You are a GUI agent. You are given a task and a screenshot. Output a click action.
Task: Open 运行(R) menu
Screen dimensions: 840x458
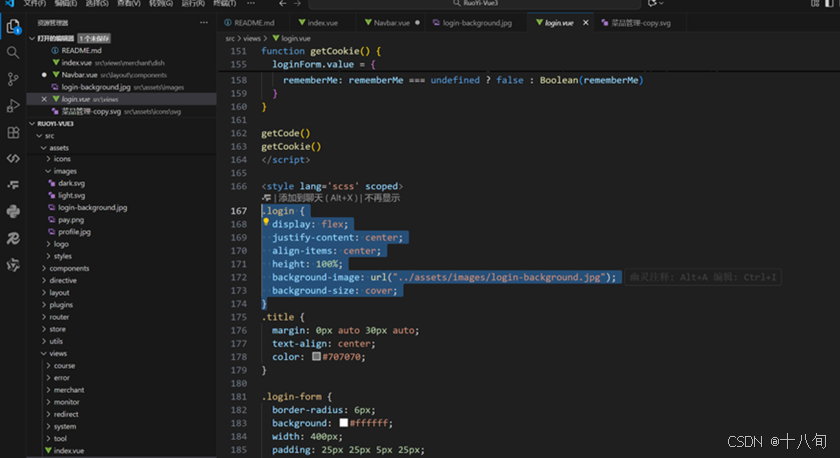(x=193, y=3)
